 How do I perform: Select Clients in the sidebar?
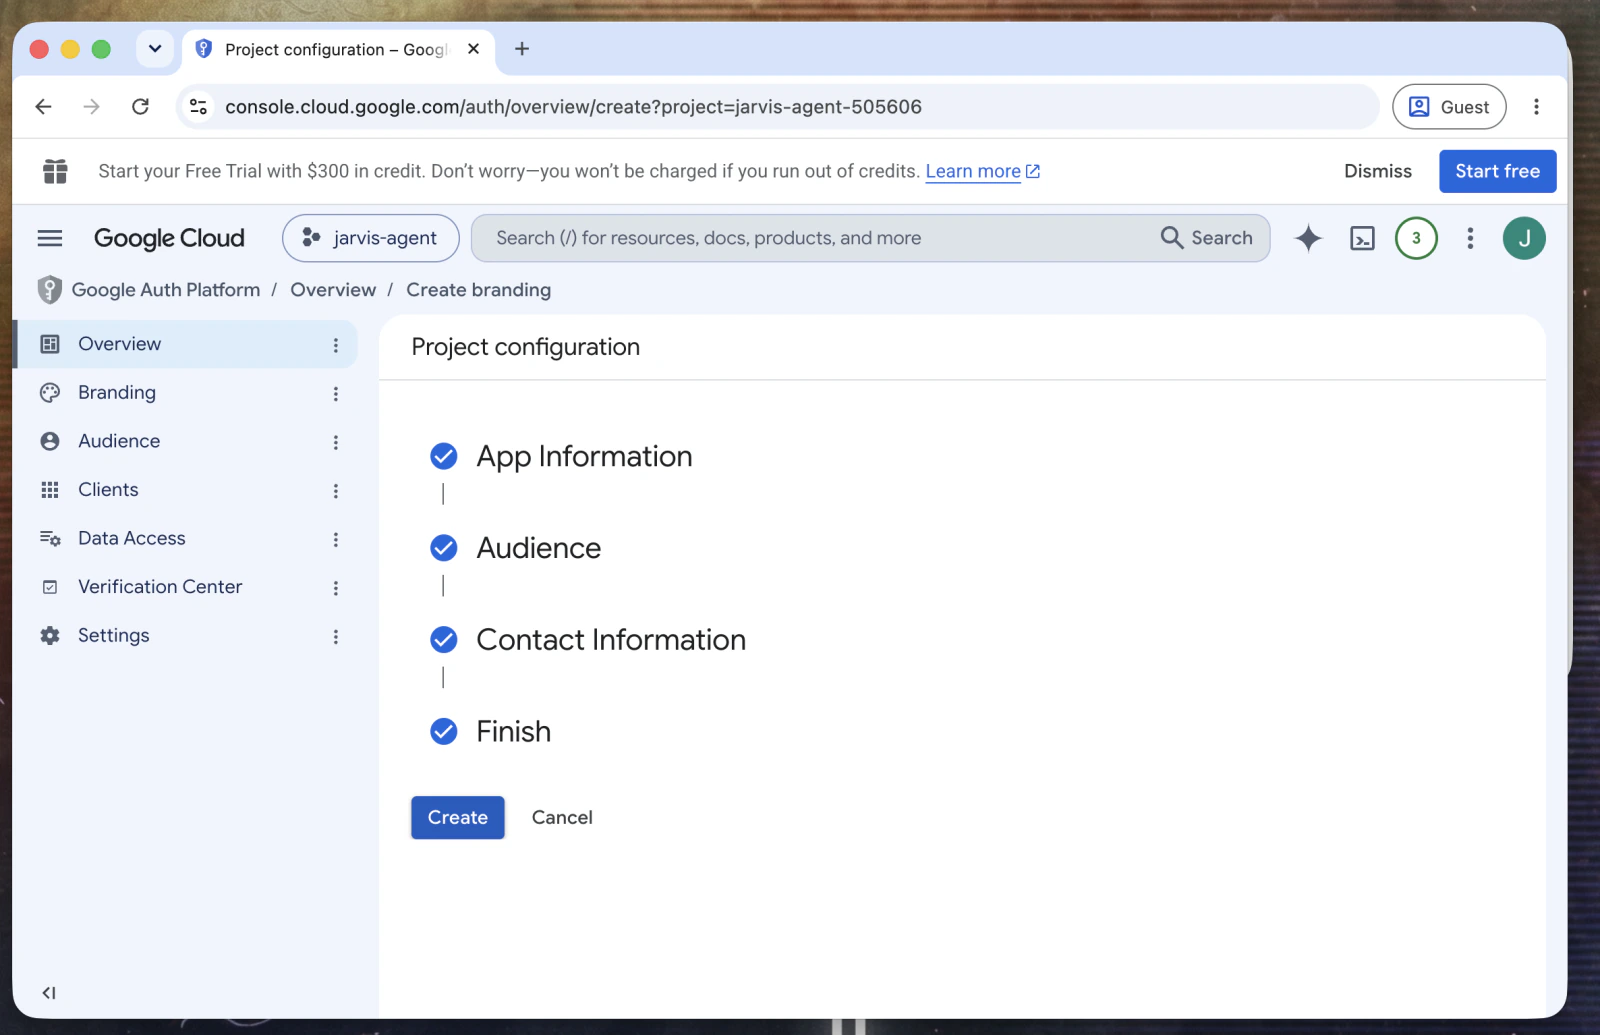tap(186, 490)
